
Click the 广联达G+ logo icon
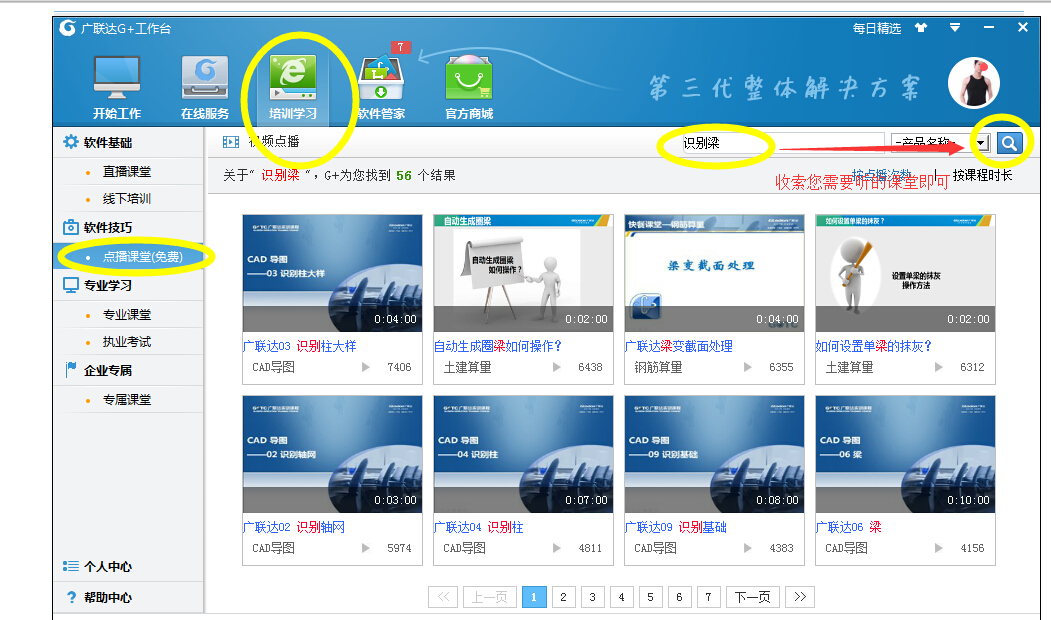[67, 27]
